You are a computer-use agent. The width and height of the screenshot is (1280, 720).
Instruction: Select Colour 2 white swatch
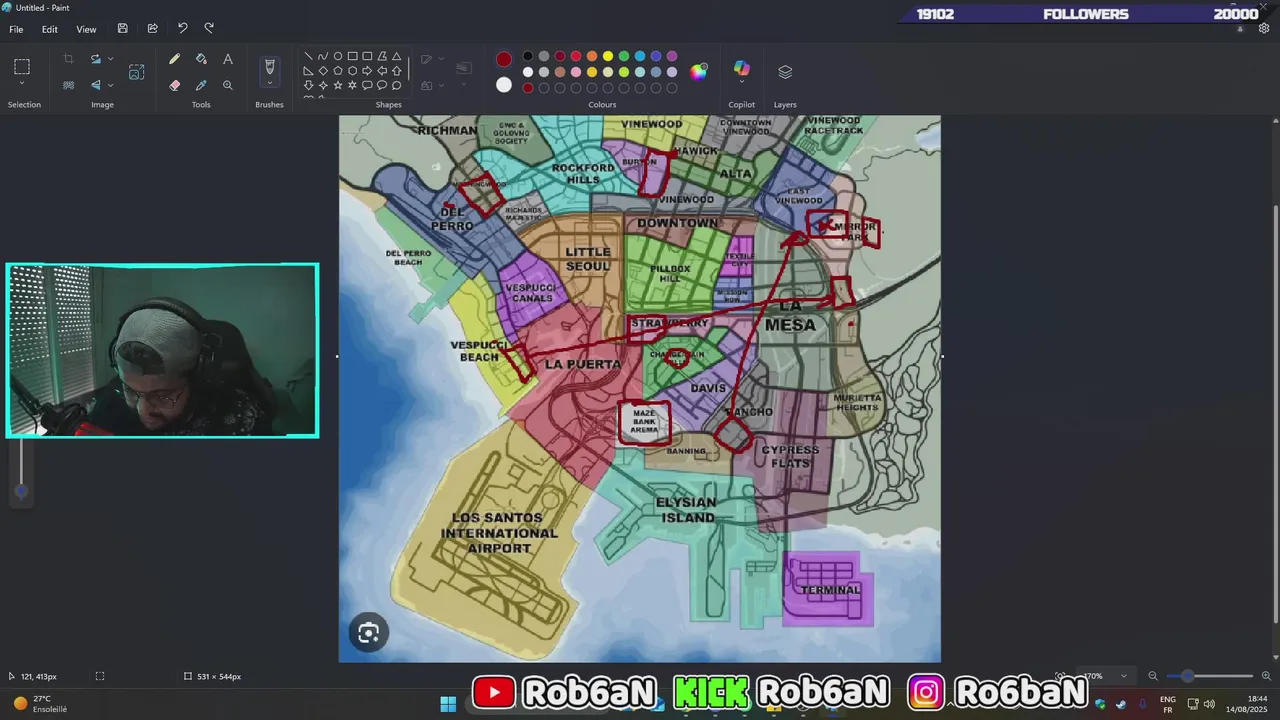pyautogui.click(x=504, y=85)
